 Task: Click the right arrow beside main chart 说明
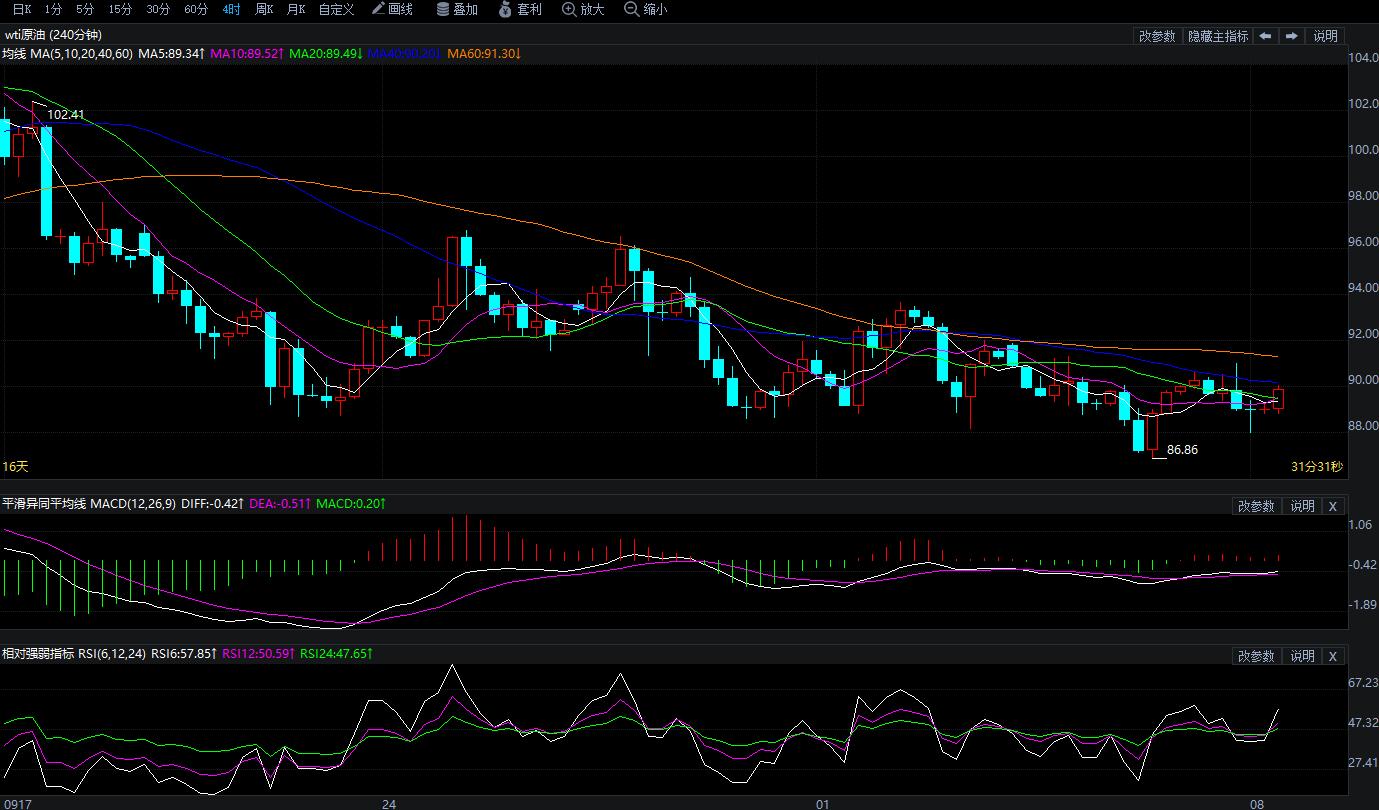pos(1291,36)
